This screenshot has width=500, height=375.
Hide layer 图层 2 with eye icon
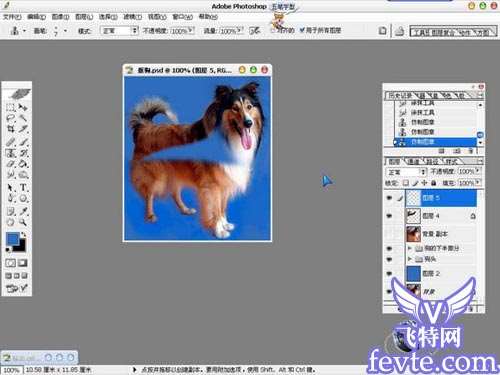pyautogui.click(x=389, y=274)
